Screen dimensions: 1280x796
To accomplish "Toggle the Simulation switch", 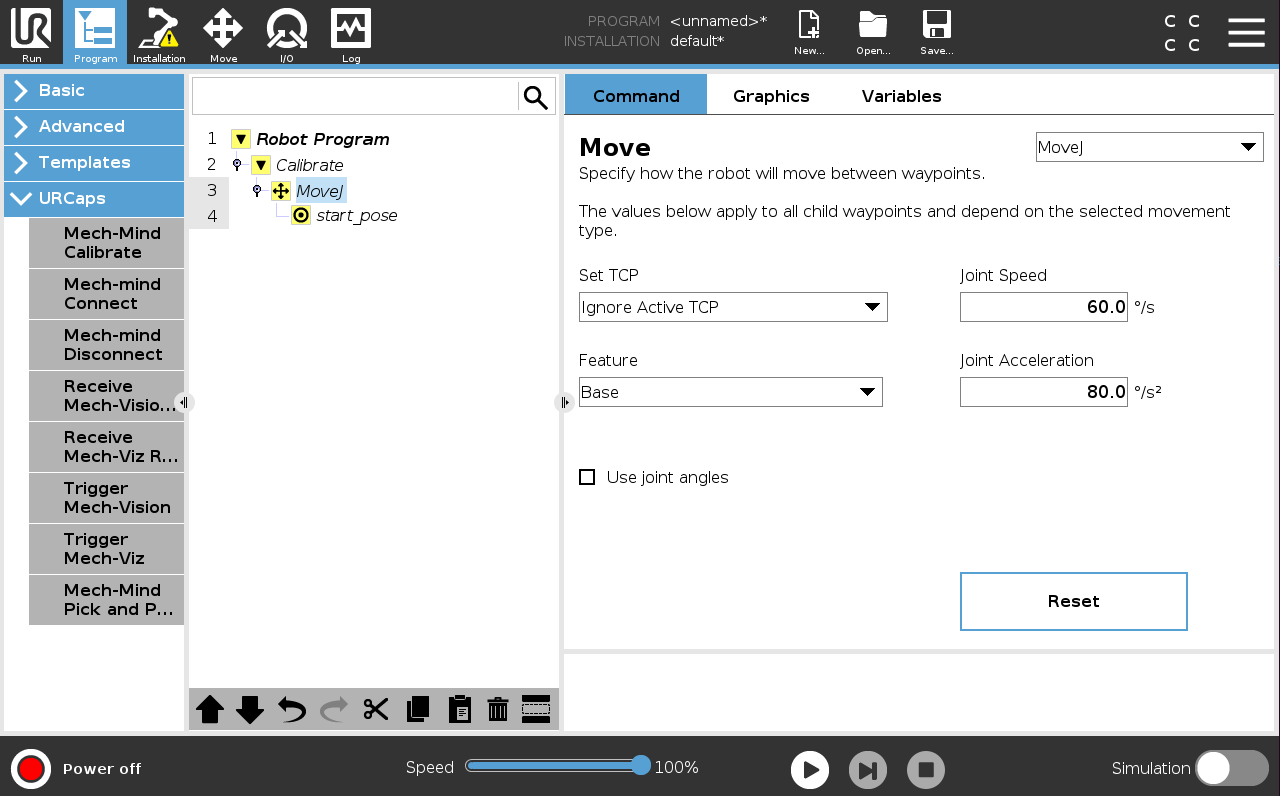I will 1231,768.
